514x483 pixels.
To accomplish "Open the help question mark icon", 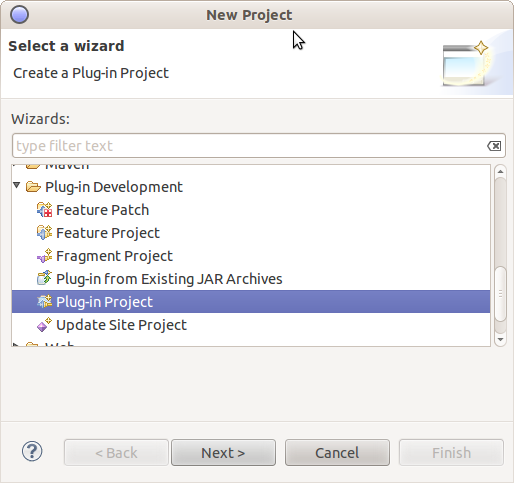I will (x=32, y=452).
